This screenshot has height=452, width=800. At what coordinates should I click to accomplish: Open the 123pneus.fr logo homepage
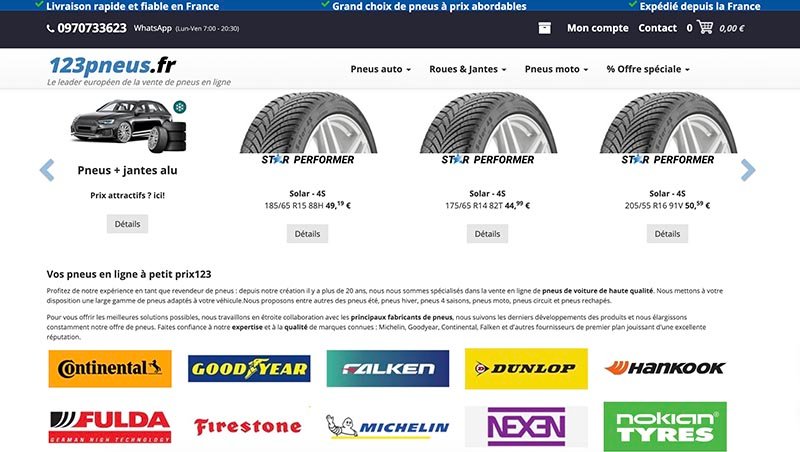click(113, 65)
